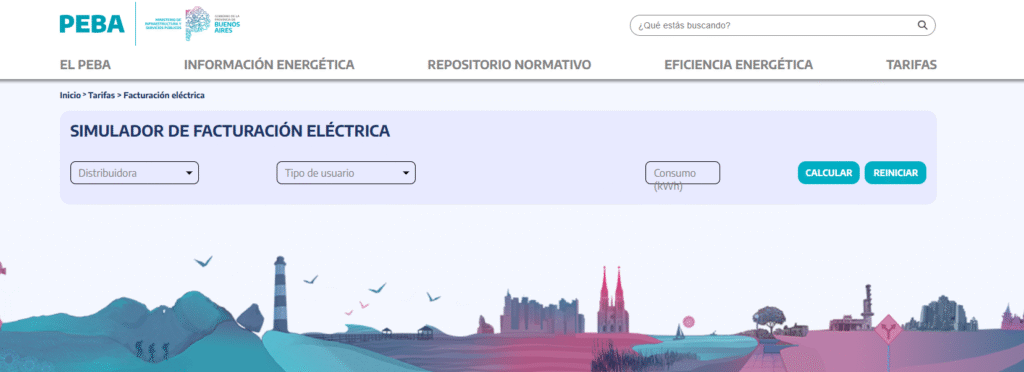
Task: Click the Consumo (kWh) input field
Action: 682,173
